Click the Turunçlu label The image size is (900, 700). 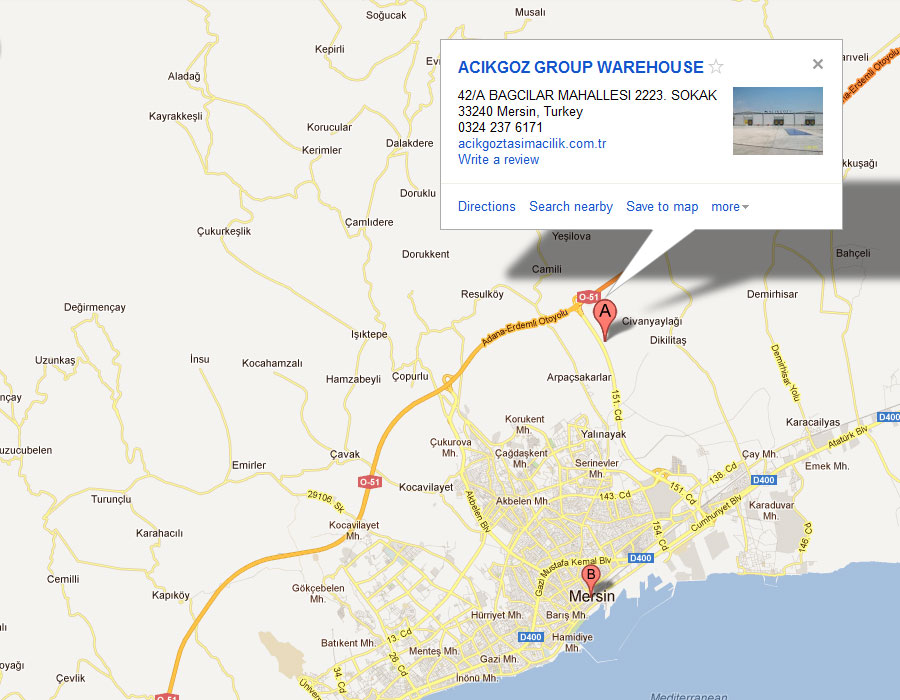coord(111,499)
